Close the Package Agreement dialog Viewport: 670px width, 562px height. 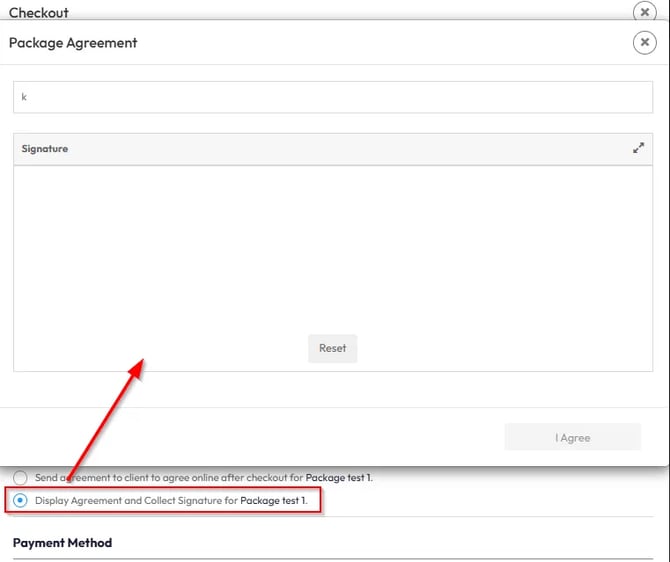coord(645,43)
